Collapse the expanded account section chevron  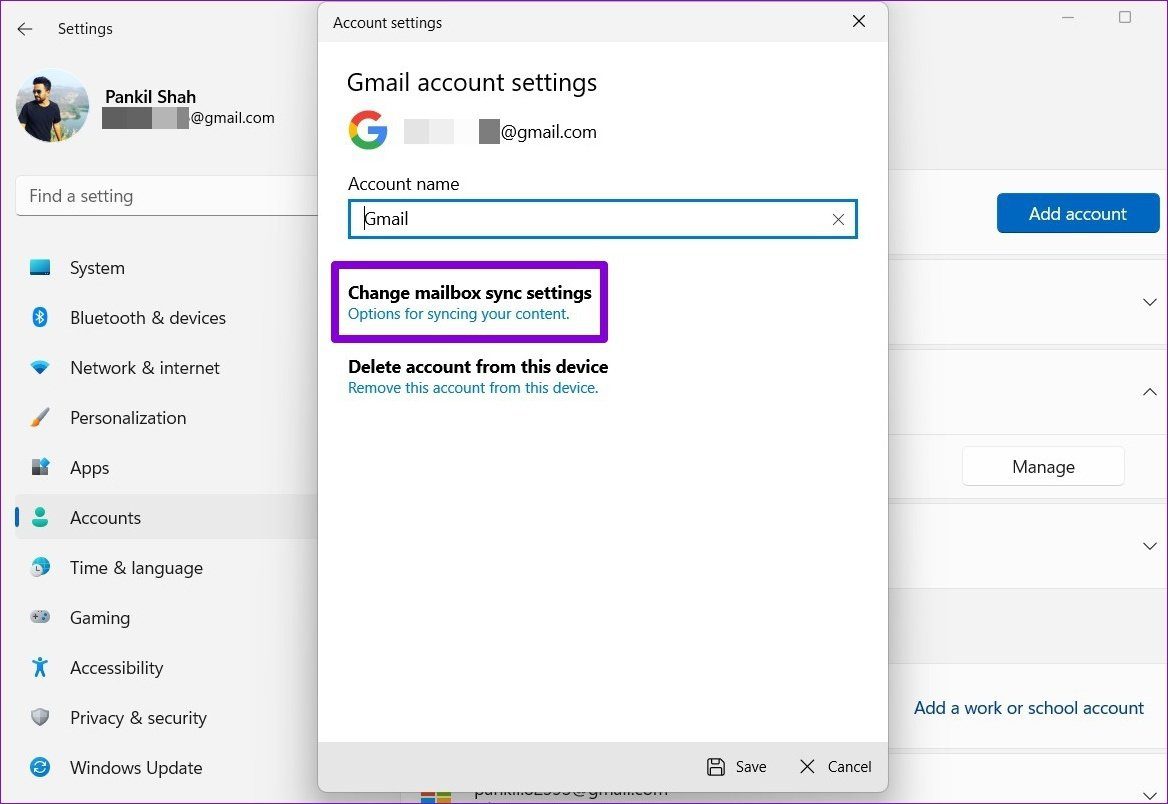1149,392
